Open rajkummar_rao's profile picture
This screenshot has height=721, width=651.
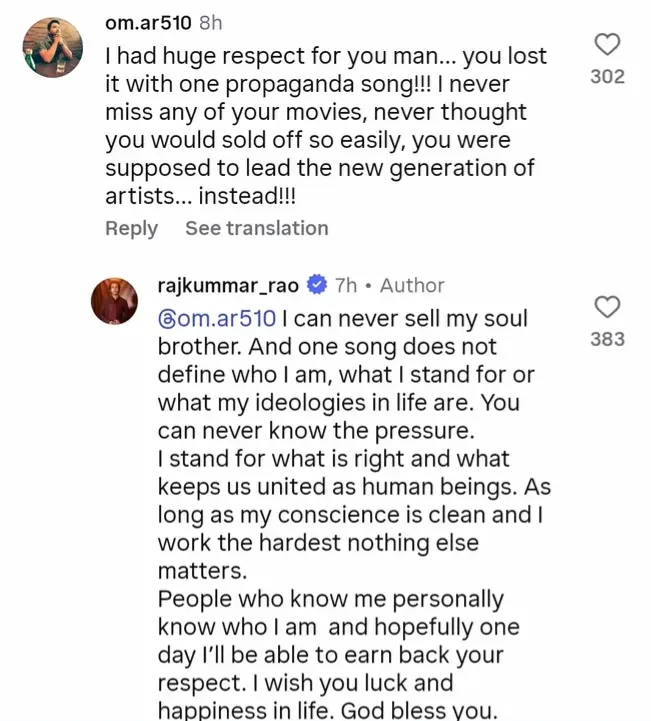(114, 301)
